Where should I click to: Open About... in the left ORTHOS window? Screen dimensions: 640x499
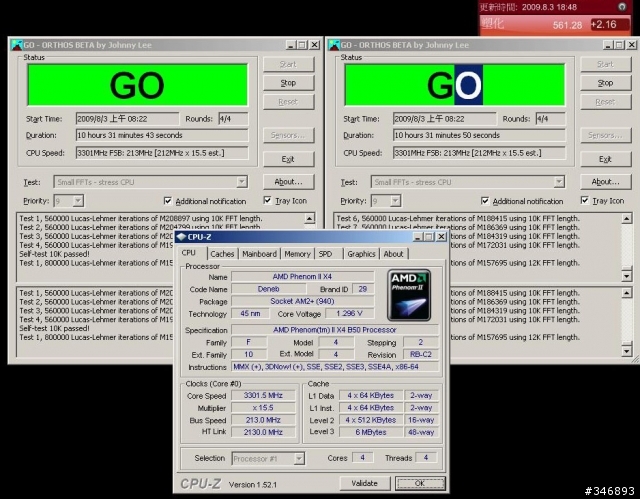[289, 182]
